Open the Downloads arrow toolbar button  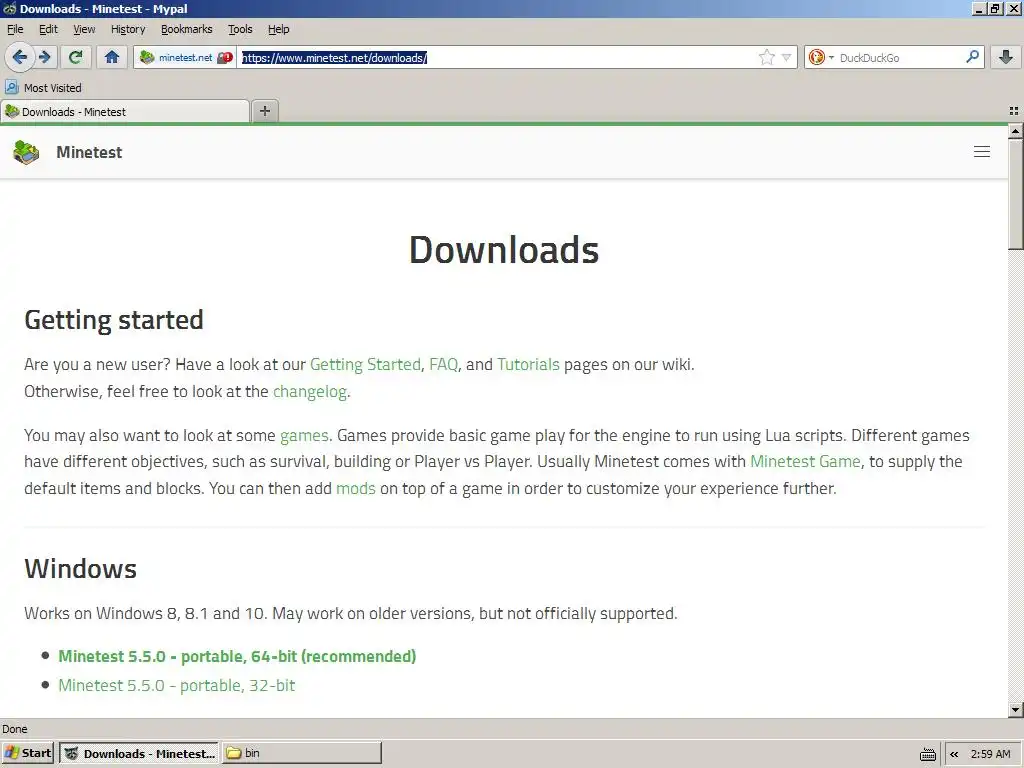tap(1006, 57)
